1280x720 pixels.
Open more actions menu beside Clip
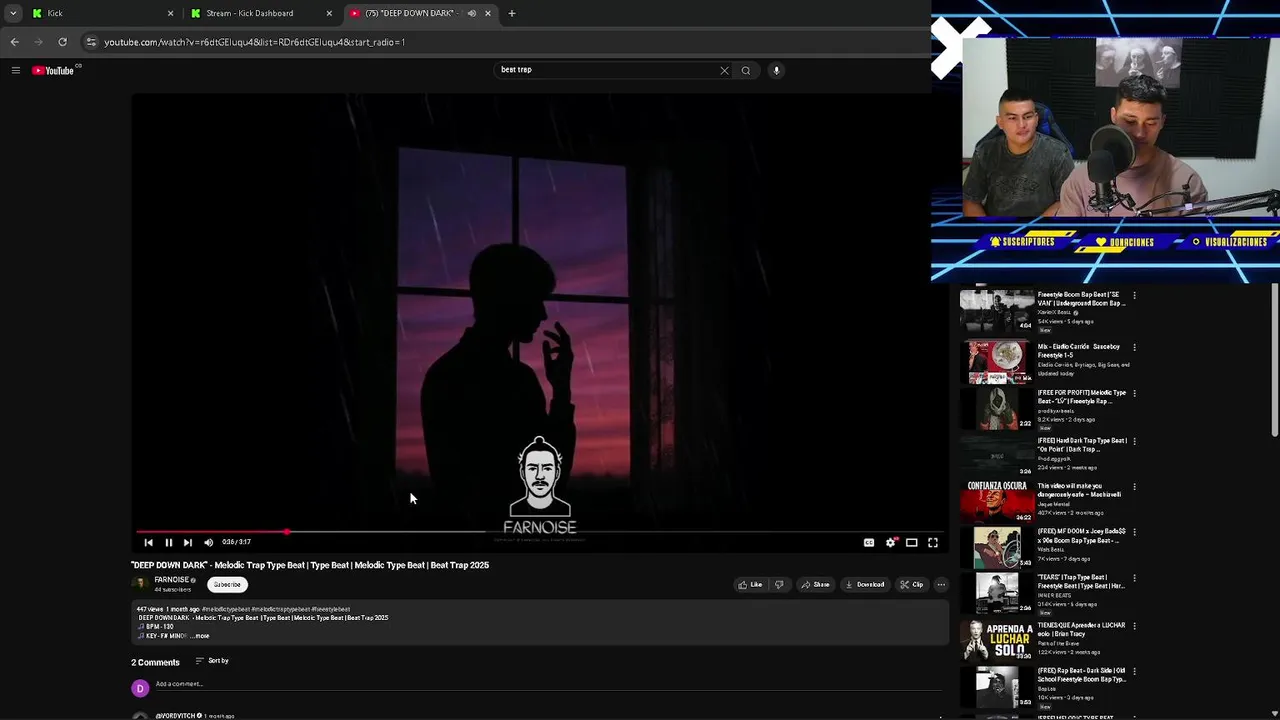coord(941,585)
